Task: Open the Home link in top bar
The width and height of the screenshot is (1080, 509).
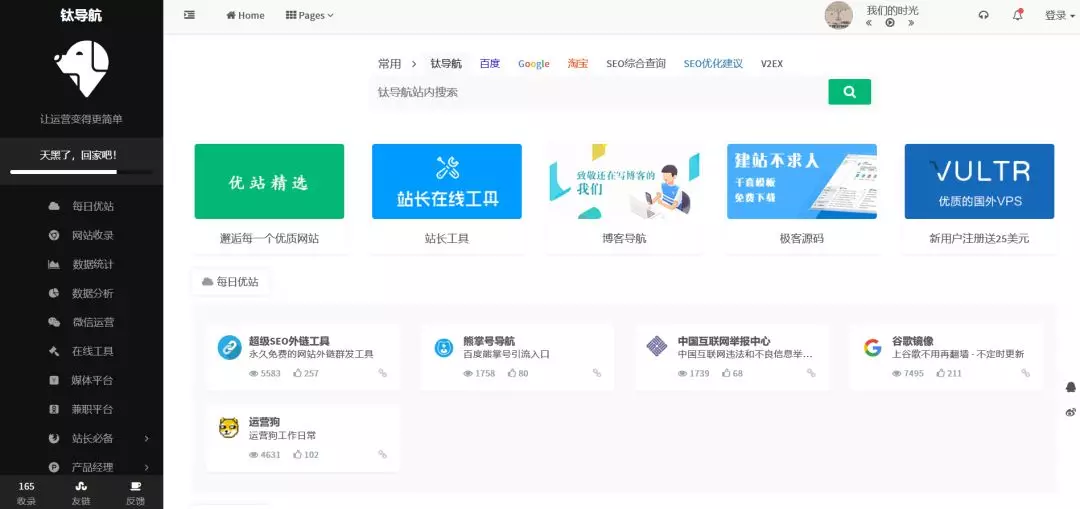Action: [245, 15]
